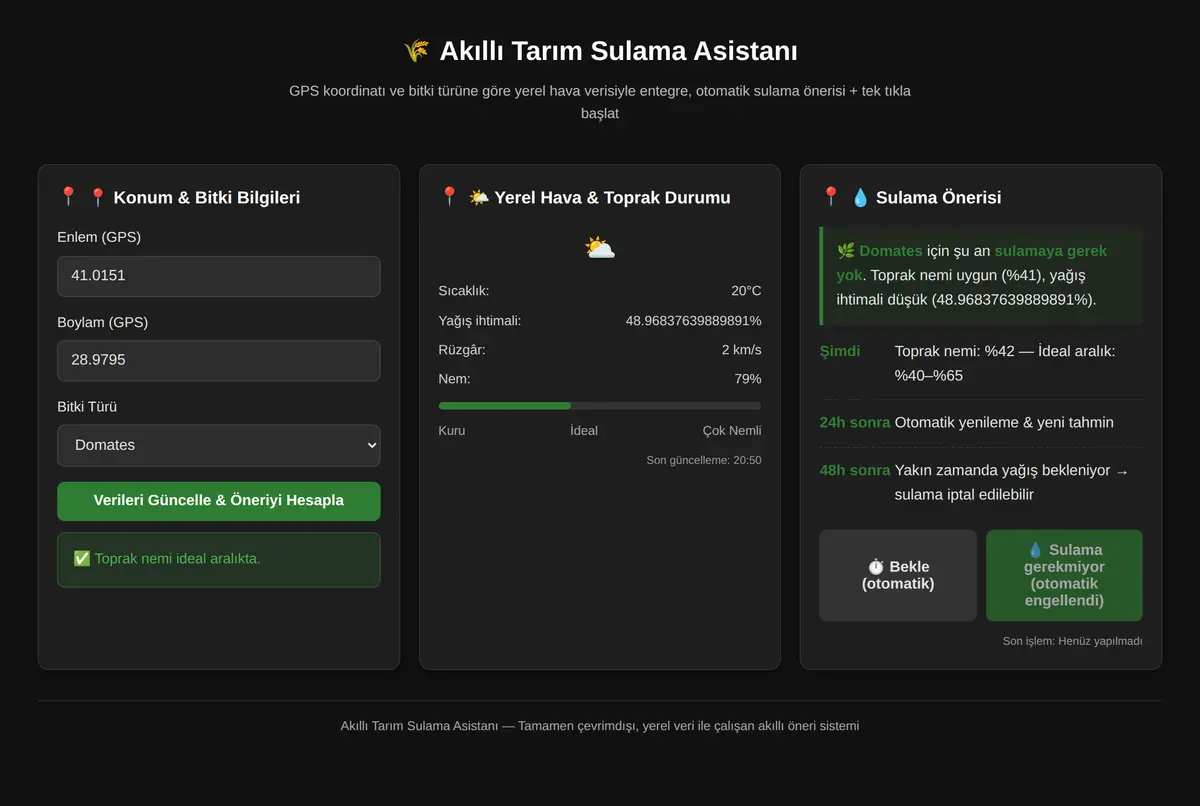The image size is (1200, 806).
Task: Open the Bitki Türü dropdown
Action: click(219, 445)
